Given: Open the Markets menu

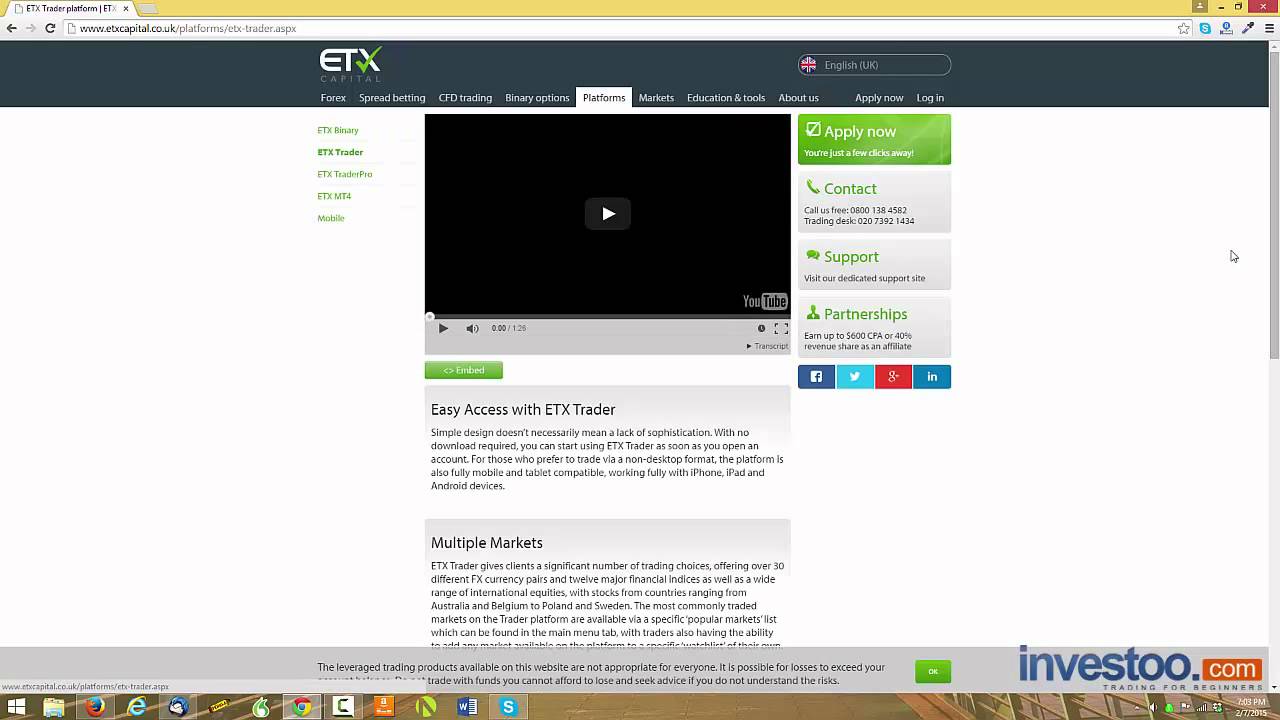Looking at the screenshot, I should 656,98.
